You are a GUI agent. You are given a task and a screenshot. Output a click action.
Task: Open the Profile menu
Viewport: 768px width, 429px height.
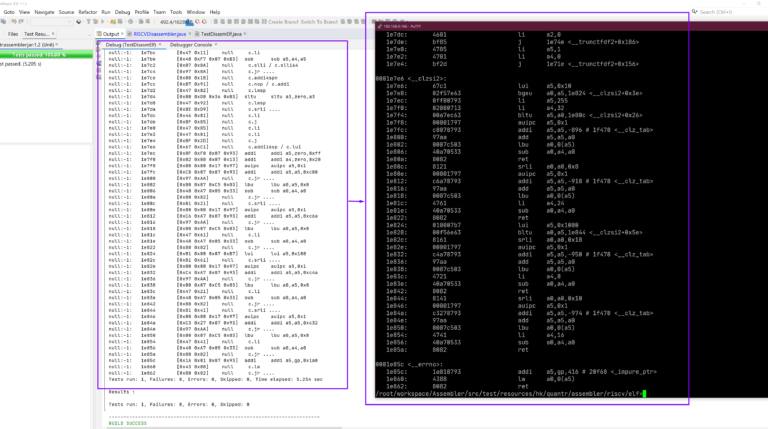click(x=142, y=12)
